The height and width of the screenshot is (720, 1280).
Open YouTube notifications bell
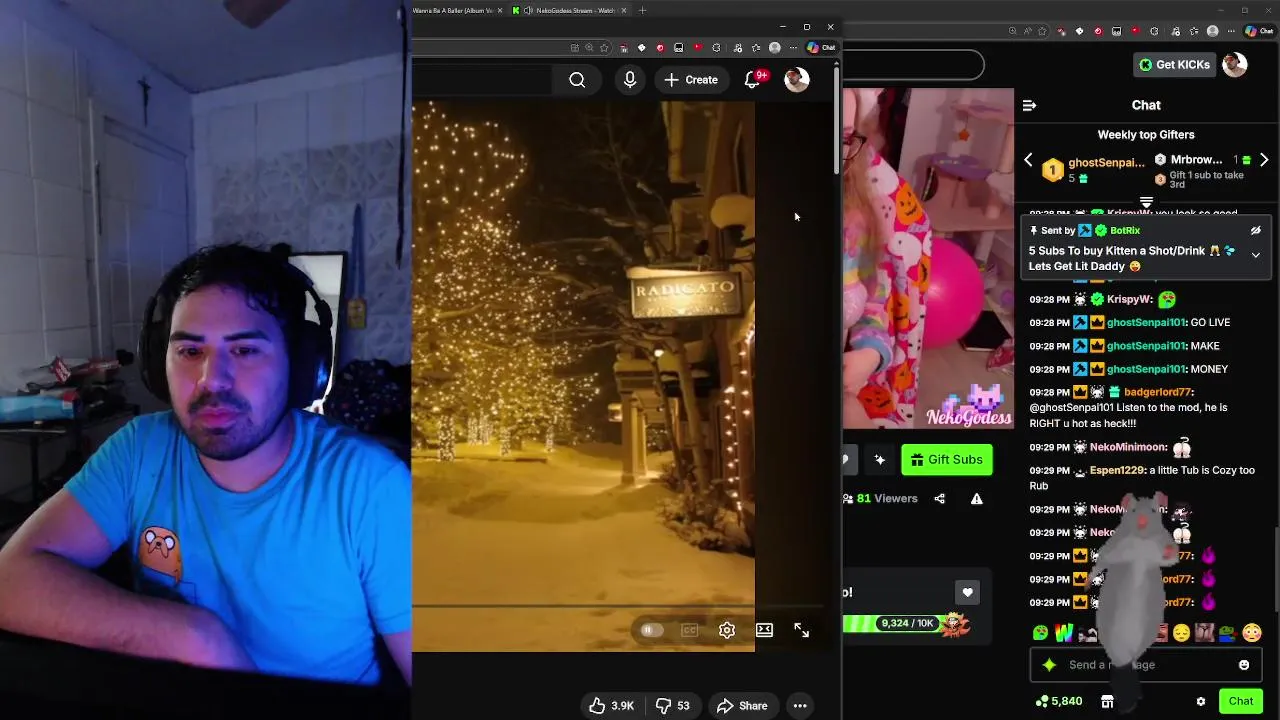pyautogui.click(x=754, y=79)
